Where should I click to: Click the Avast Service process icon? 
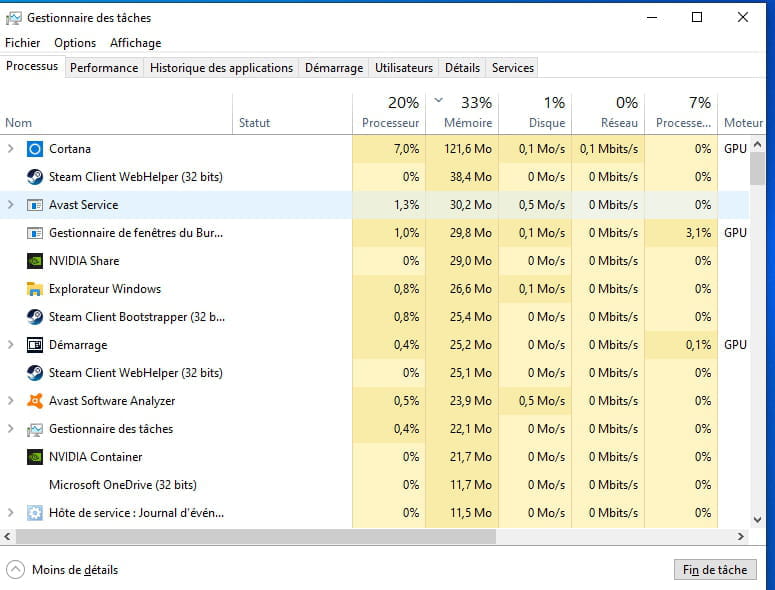[35, 205]
